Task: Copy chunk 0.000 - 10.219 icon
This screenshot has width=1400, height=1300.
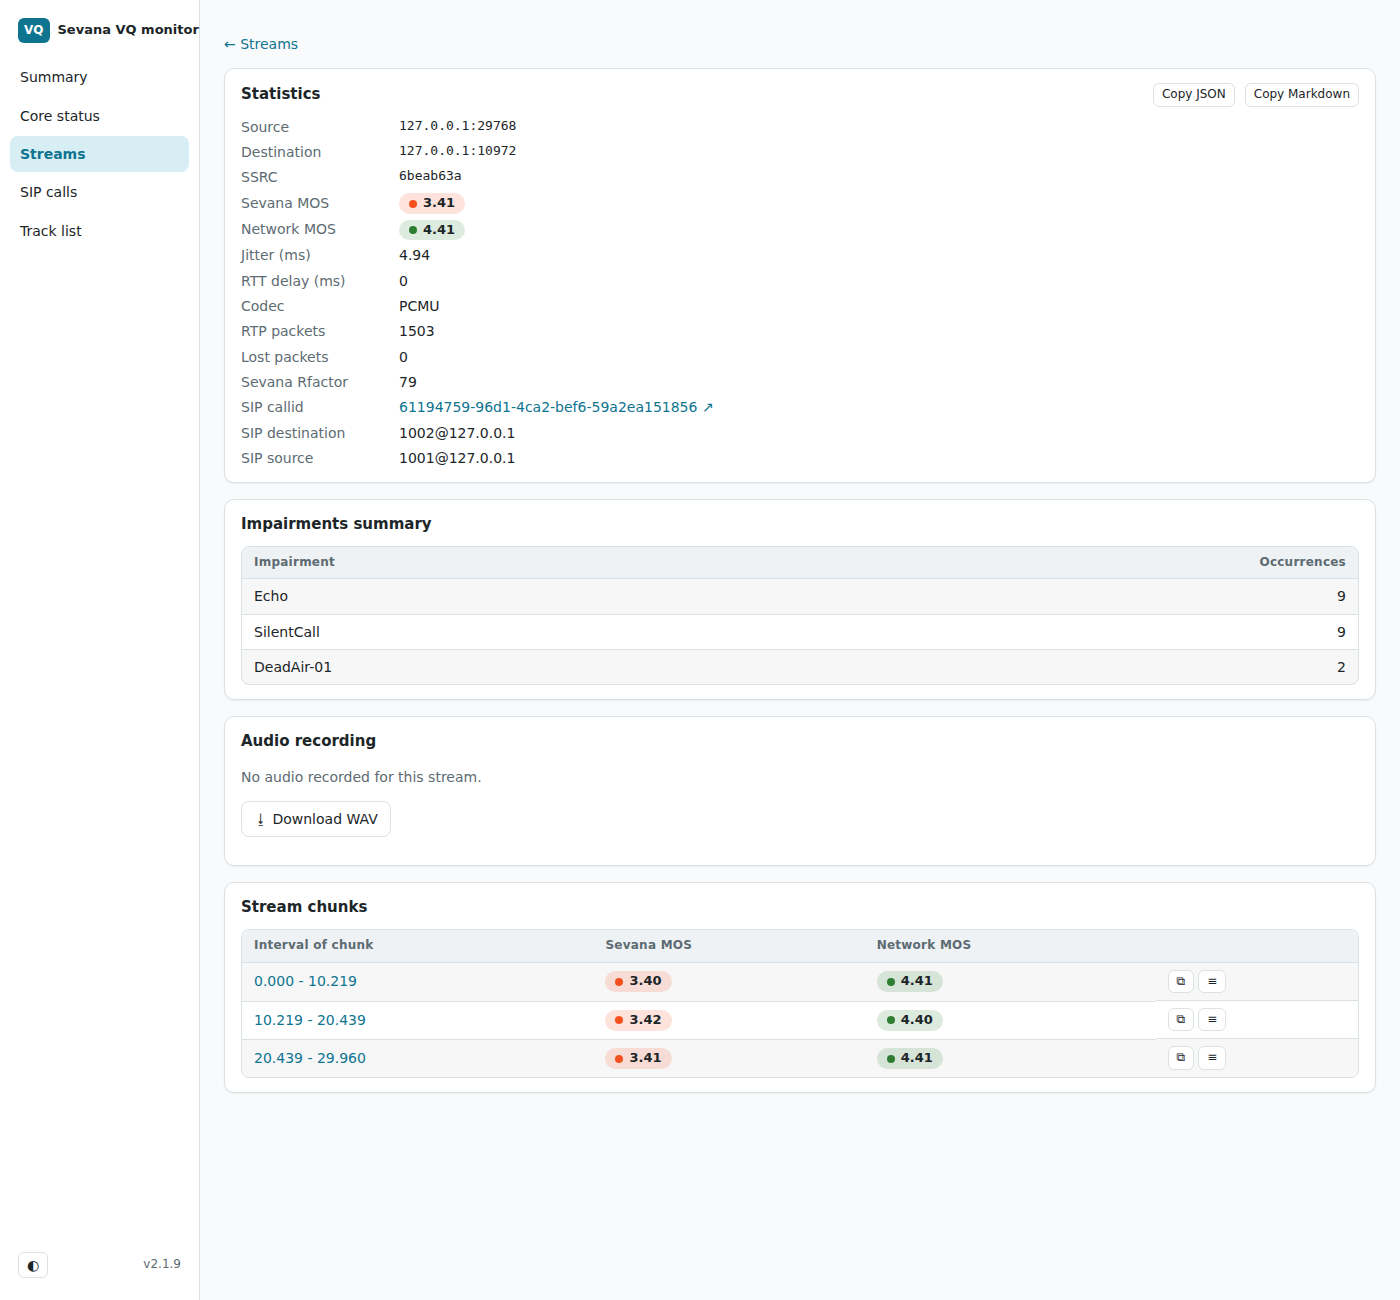Action: coord(1181,981)
